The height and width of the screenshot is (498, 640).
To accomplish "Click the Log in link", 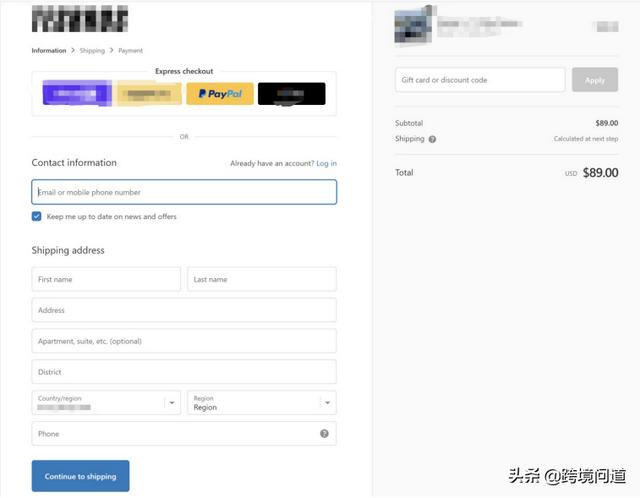I will [327, 163].
